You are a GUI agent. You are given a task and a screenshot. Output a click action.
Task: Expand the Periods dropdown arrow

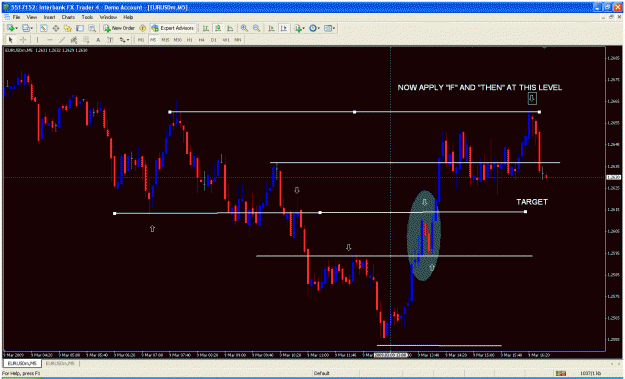tap(319, 28)
